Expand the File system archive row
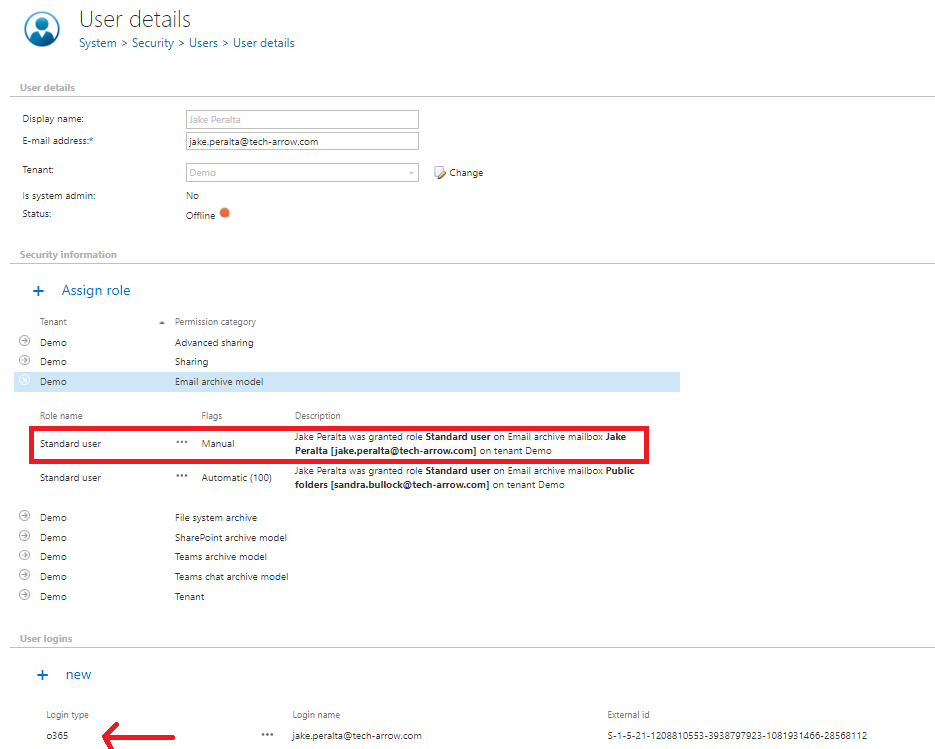 click(x=25, y=517)
